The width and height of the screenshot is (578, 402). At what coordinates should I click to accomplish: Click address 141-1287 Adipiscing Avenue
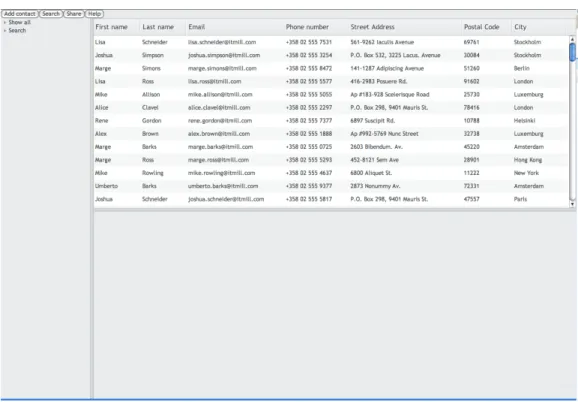tap(387, 69)
